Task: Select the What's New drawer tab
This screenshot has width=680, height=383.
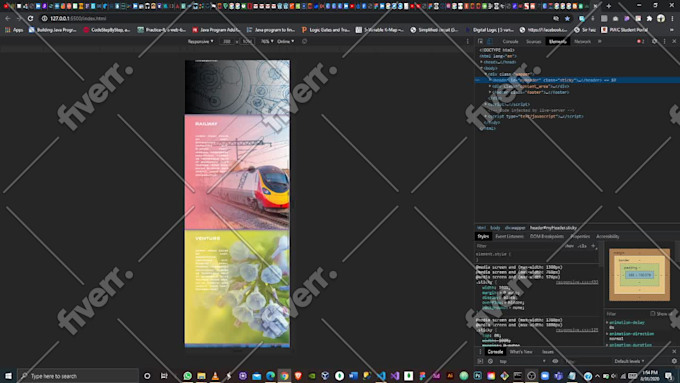Action: [521, 352]
